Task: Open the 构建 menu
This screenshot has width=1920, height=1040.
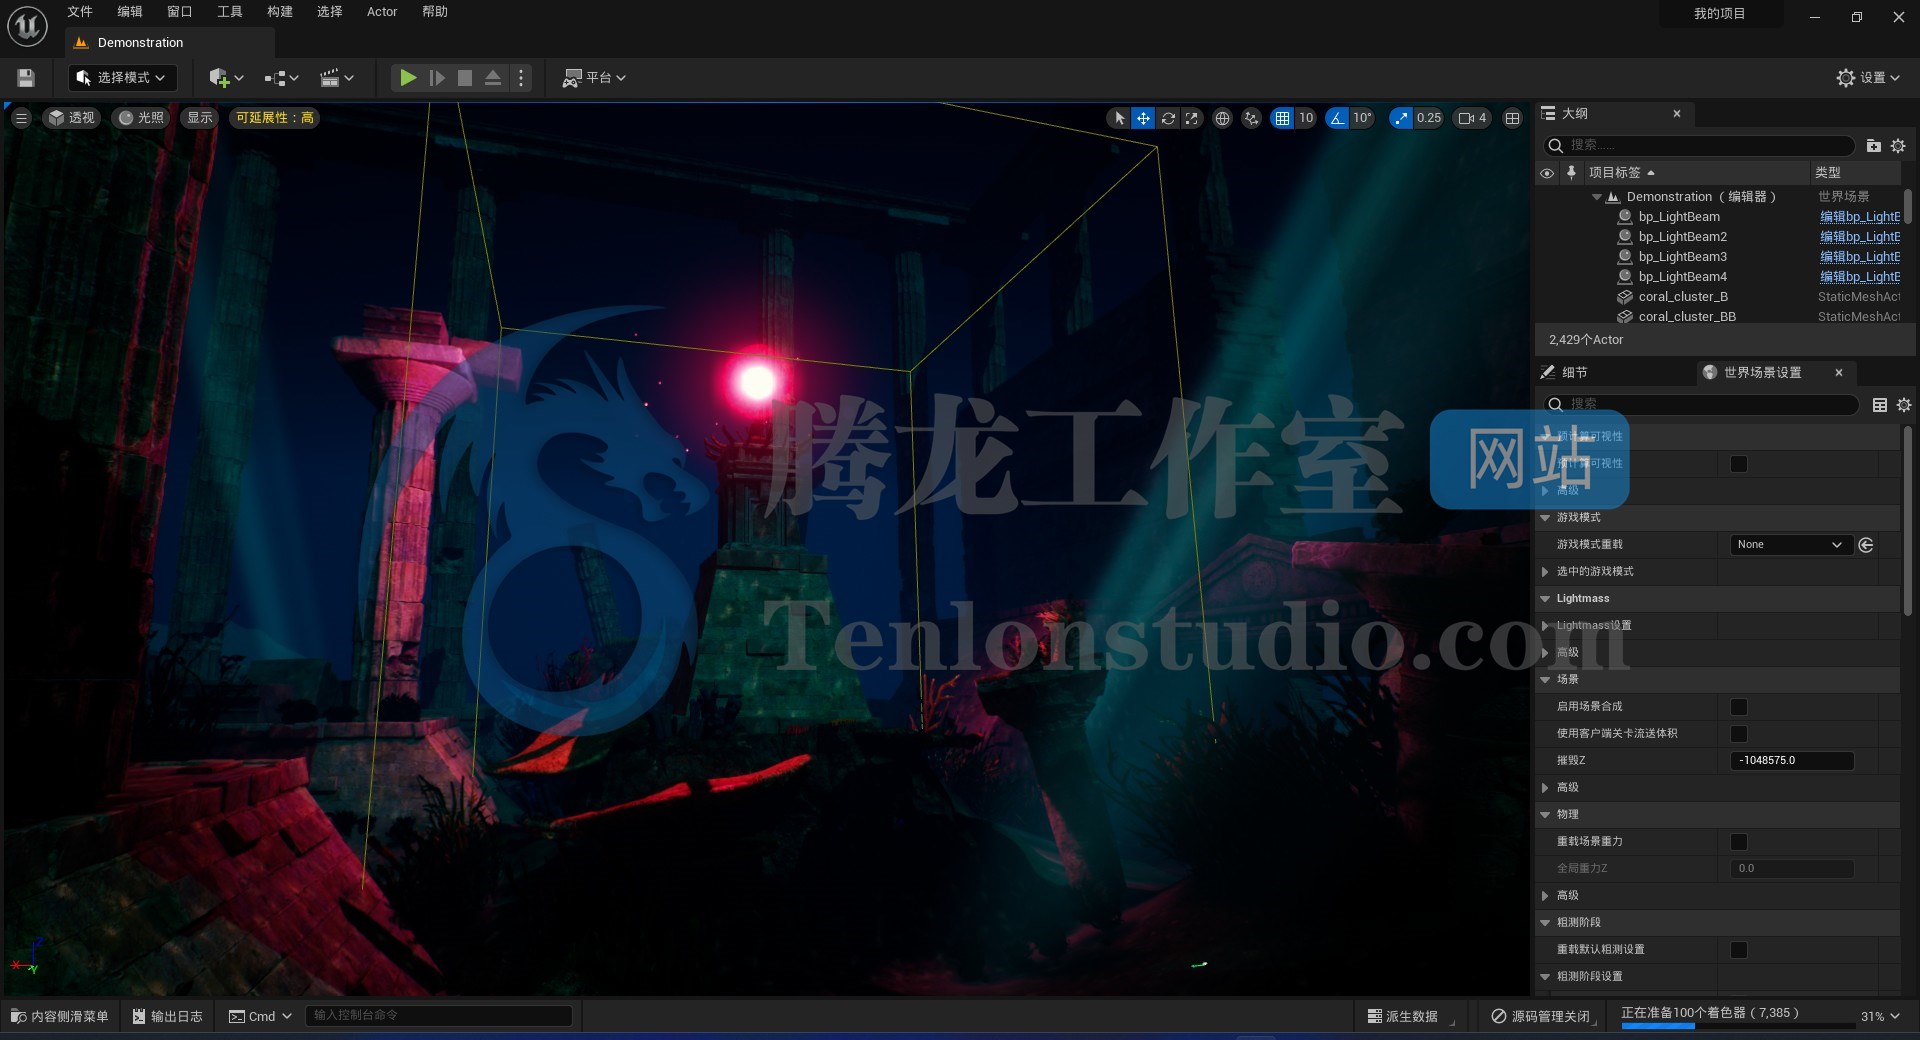Action: [x=280, y=12]
